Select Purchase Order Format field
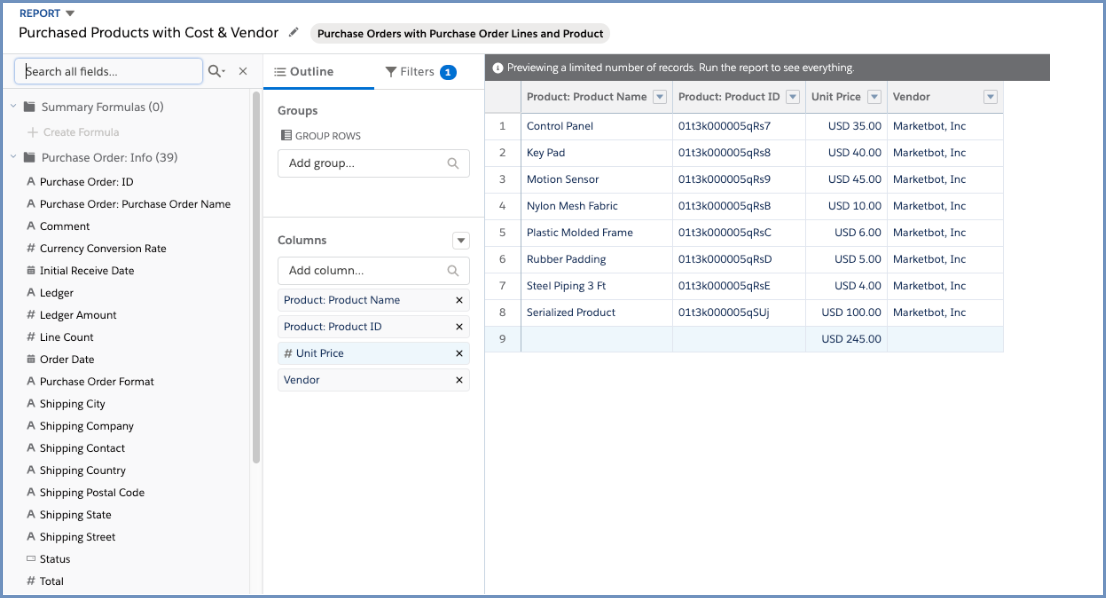The image size is (1106, 598). [97, 382]
